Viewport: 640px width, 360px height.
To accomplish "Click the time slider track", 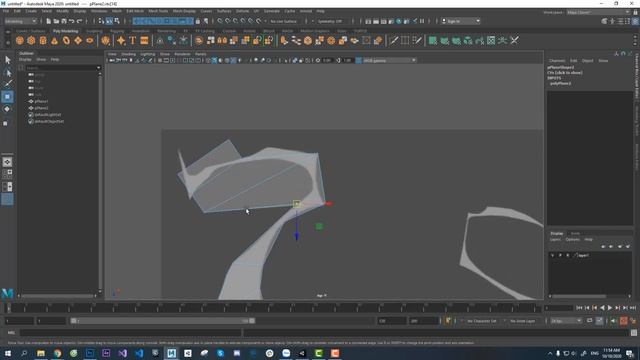I will (x=273, y=308).
